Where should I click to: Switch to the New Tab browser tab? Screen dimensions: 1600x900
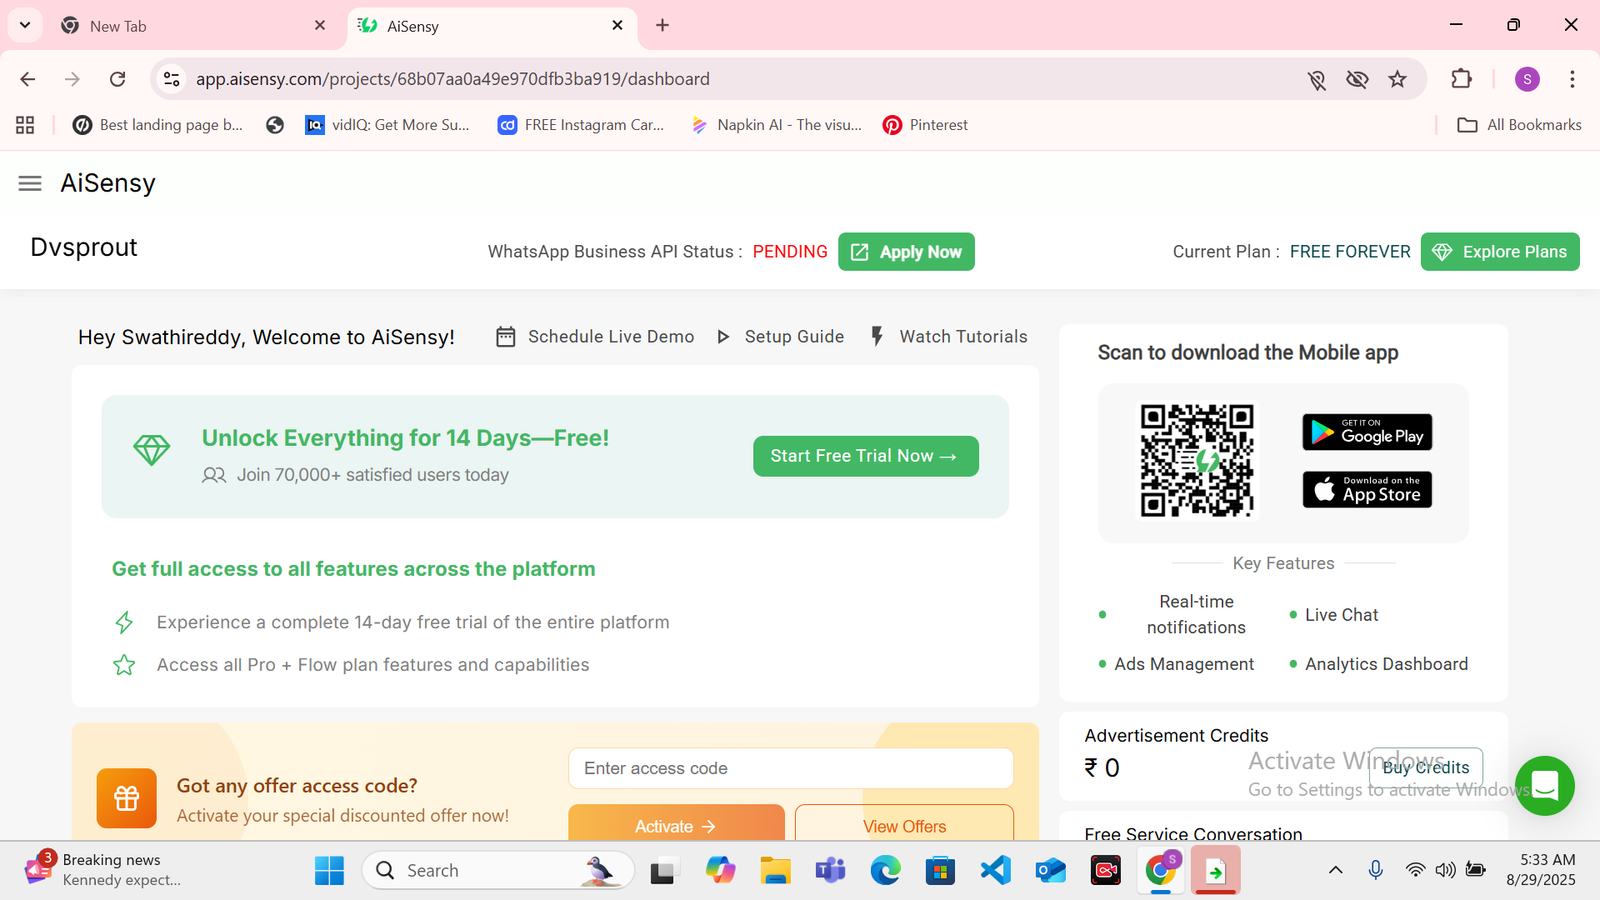(180, 26)
